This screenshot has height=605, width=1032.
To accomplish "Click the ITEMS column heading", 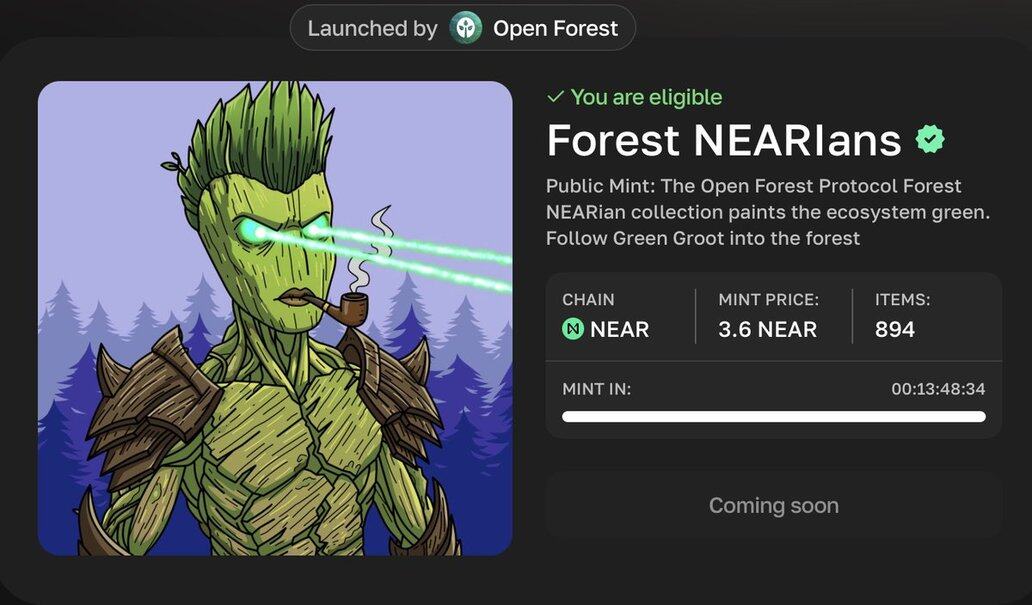I will click(x=902, y=300).
